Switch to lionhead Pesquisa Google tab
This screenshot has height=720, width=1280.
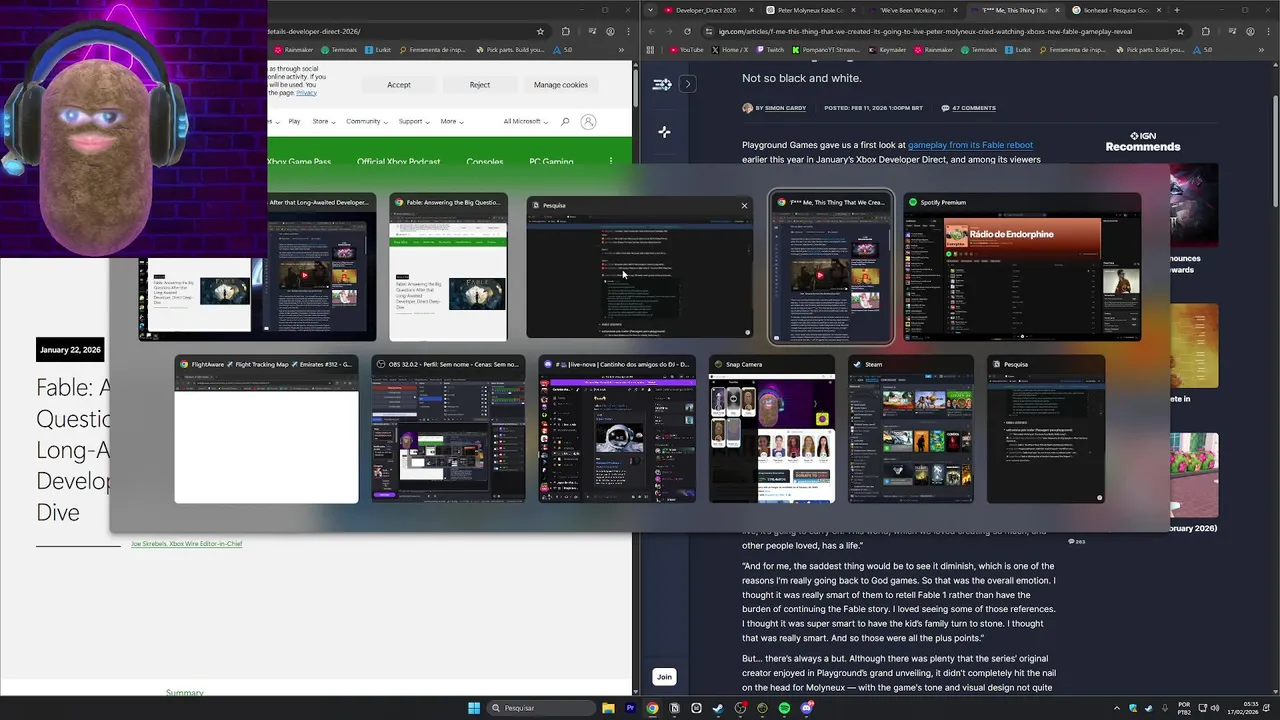[x=1116, y=10]
